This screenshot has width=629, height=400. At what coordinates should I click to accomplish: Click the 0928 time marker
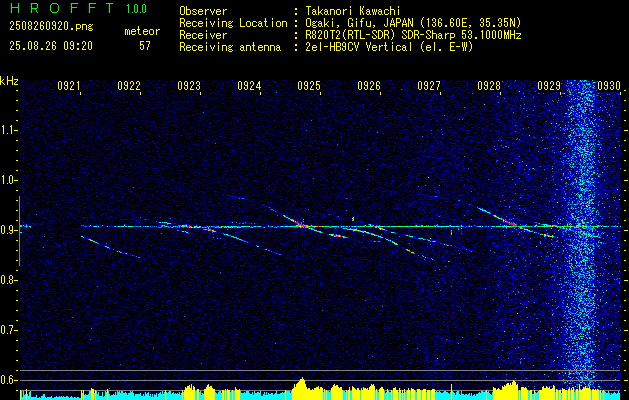point(489,85)
